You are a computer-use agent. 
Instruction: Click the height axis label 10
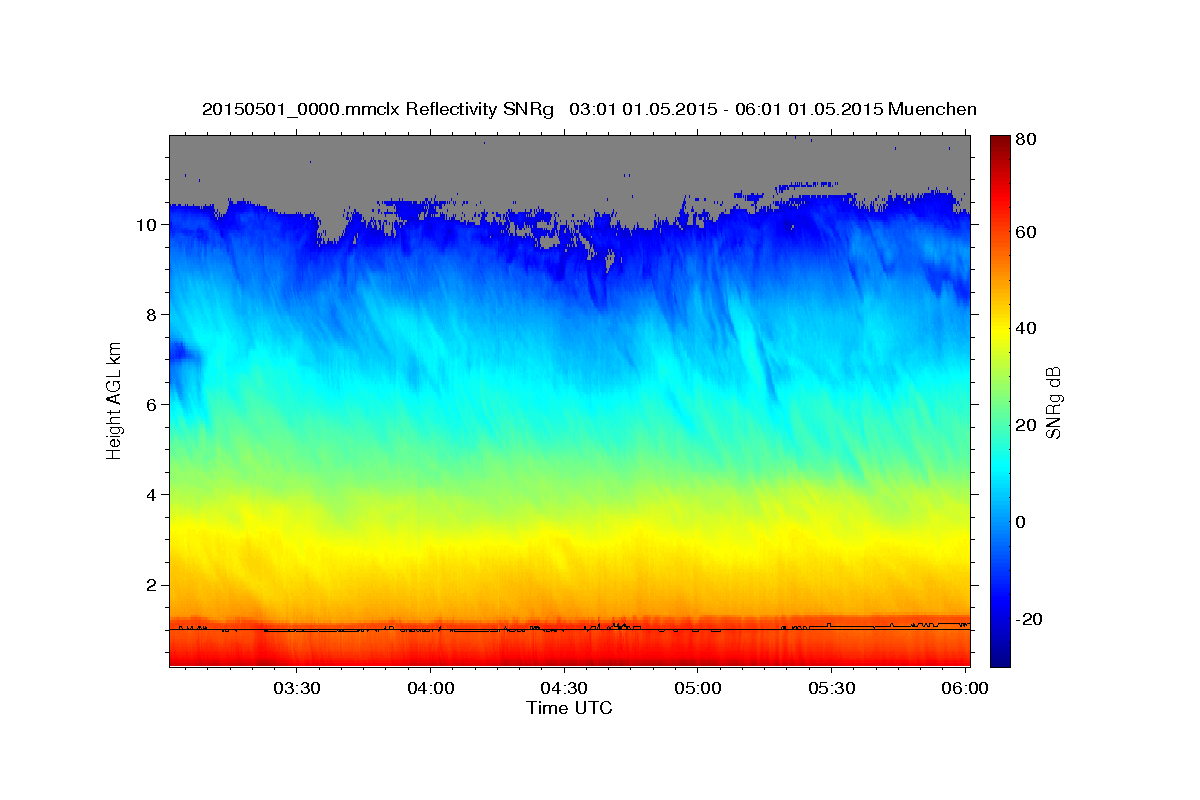coord(146,225)
